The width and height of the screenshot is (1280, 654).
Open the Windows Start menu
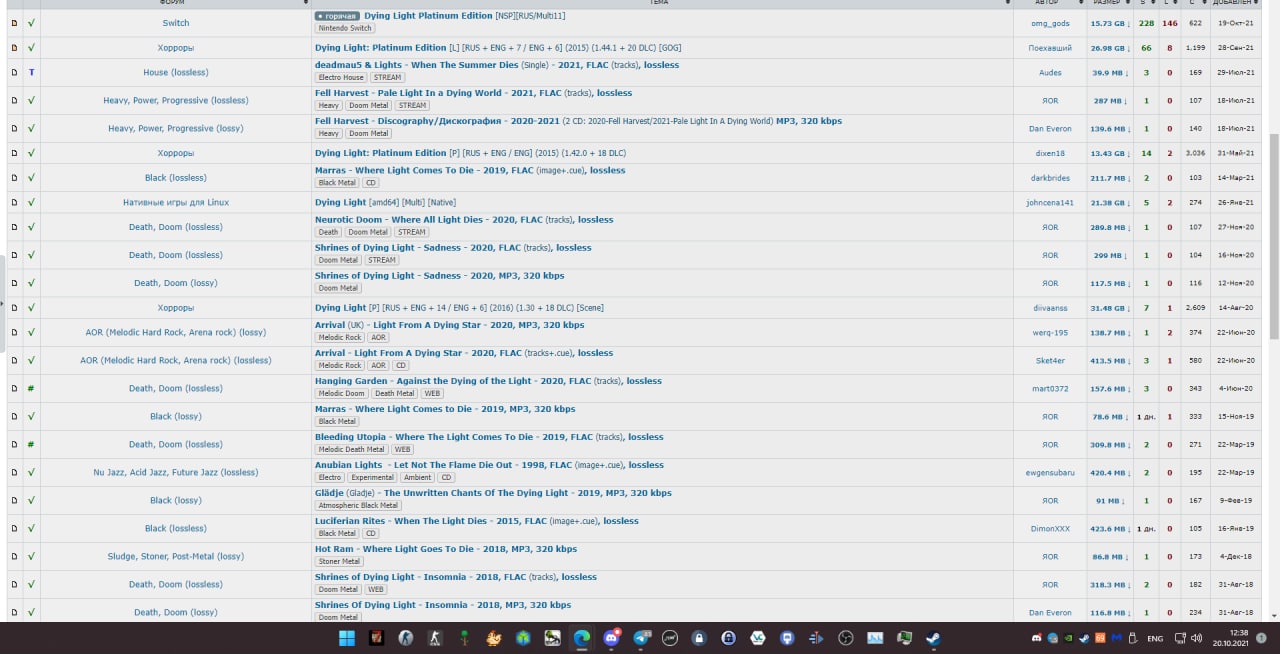[347, 638]
